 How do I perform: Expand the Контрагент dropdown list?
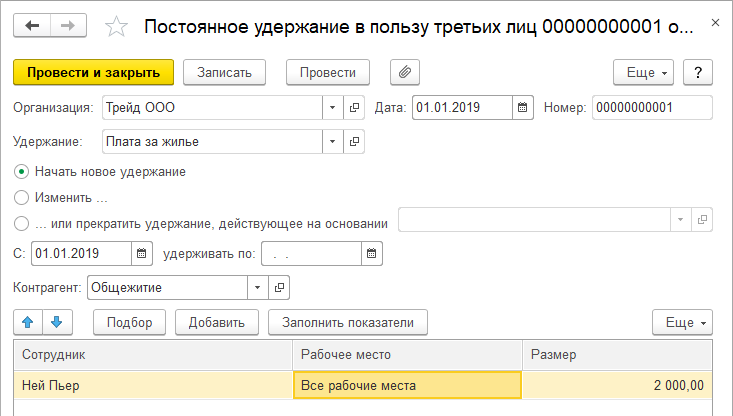pyautogui.click(x=257, y=287)
